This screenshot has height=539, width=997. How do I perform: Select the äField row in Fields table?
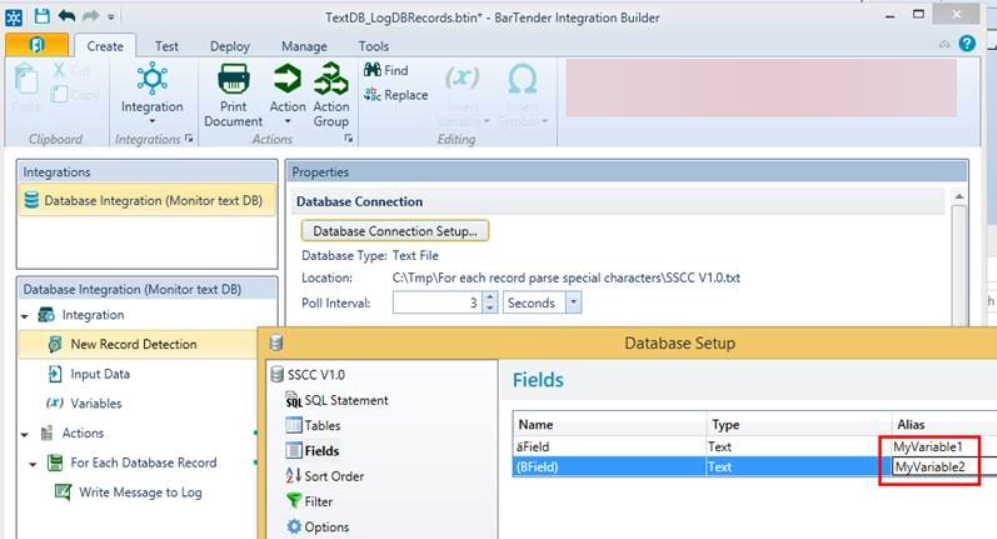pos(754,447)
